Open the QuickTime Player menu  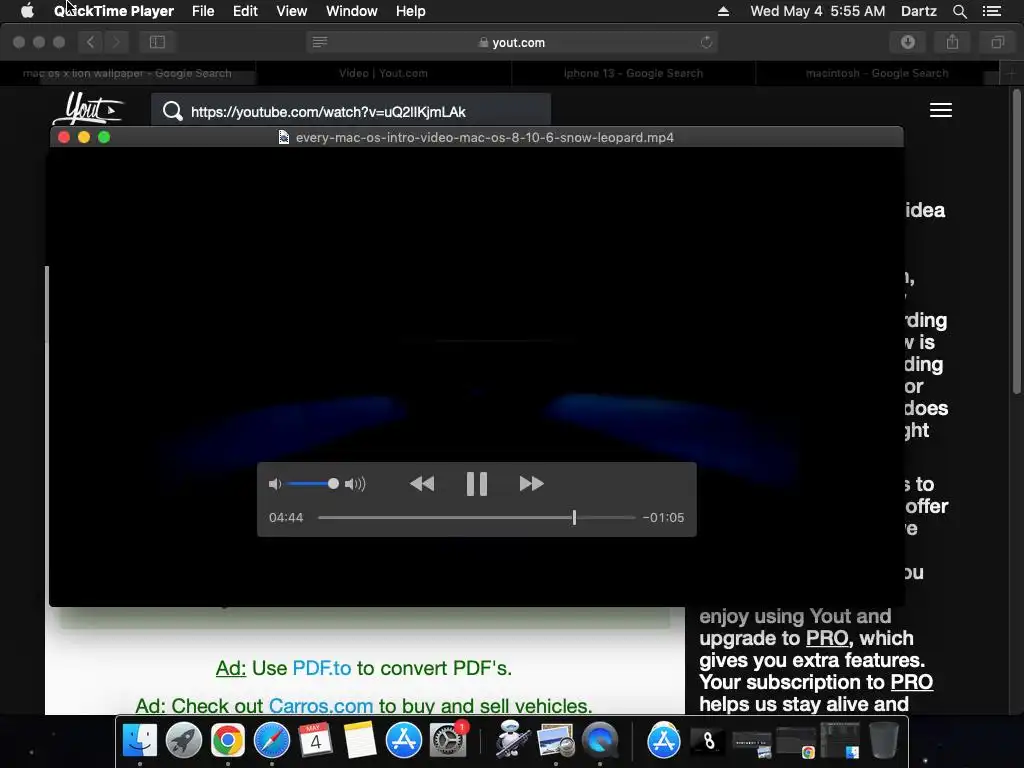coord(114,11)
